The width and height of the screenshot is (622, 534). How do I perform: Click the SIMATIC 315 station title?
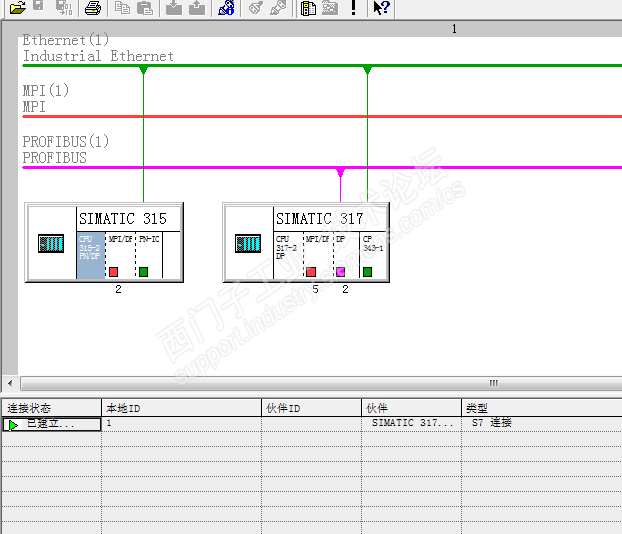[x=123, y=219]
